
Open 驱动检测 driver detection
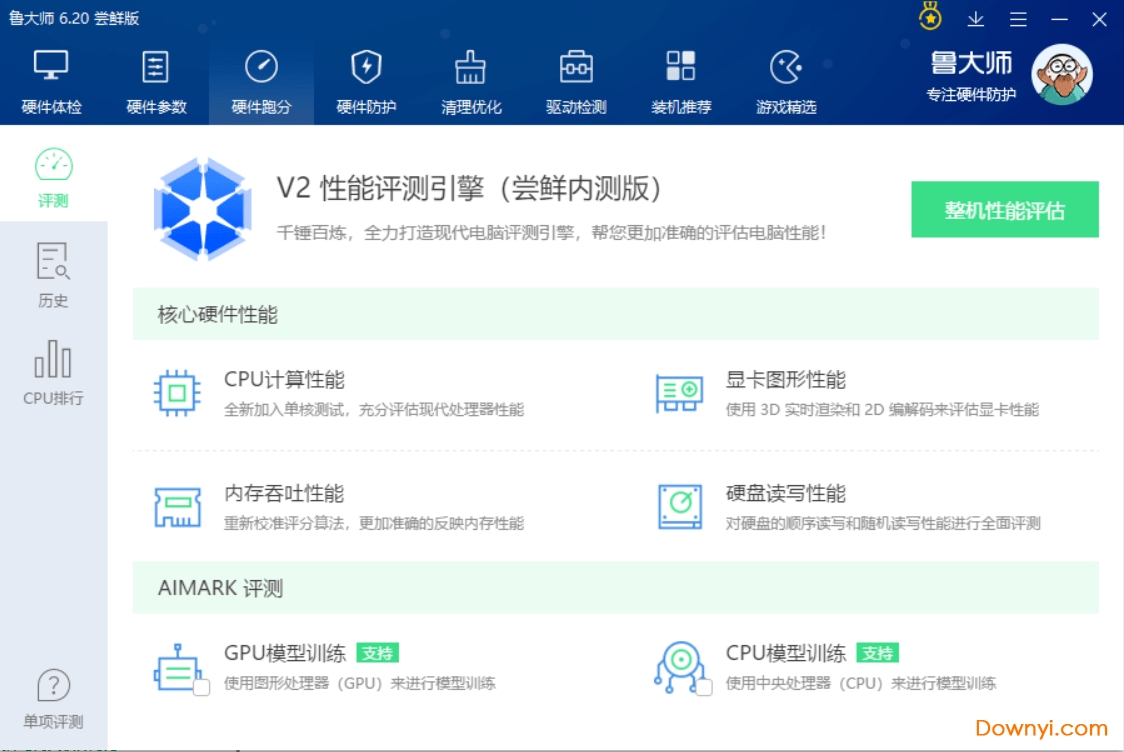pos(576,80)
